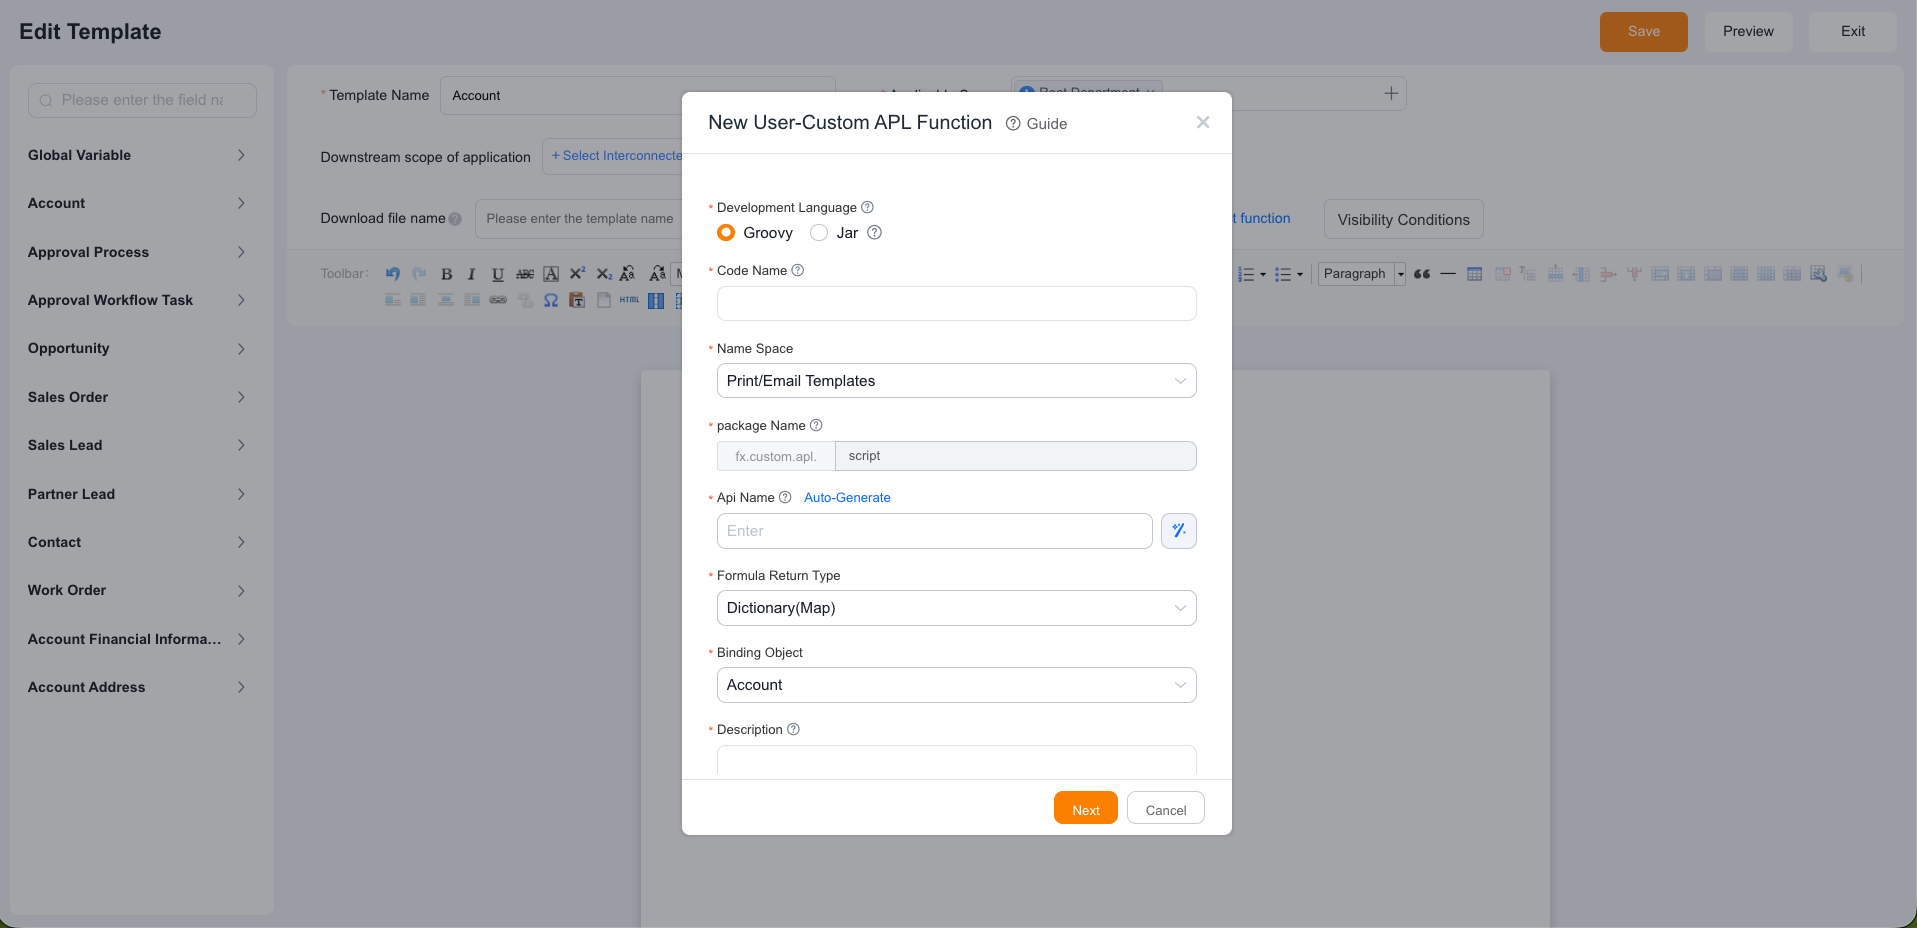Click the Preview button
The height and width of the screenshot is (928, 1917).
click(x=1748, y=32)
